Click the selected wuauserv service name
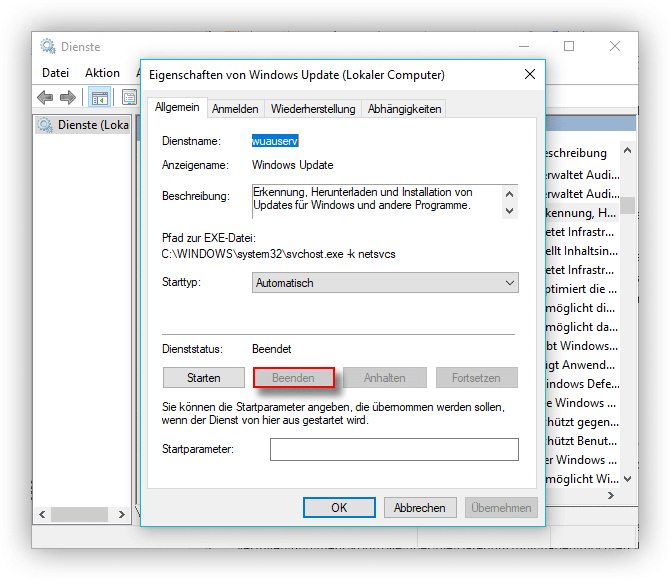670x580 pixels. pyautogui.click(x=275, y=141)
